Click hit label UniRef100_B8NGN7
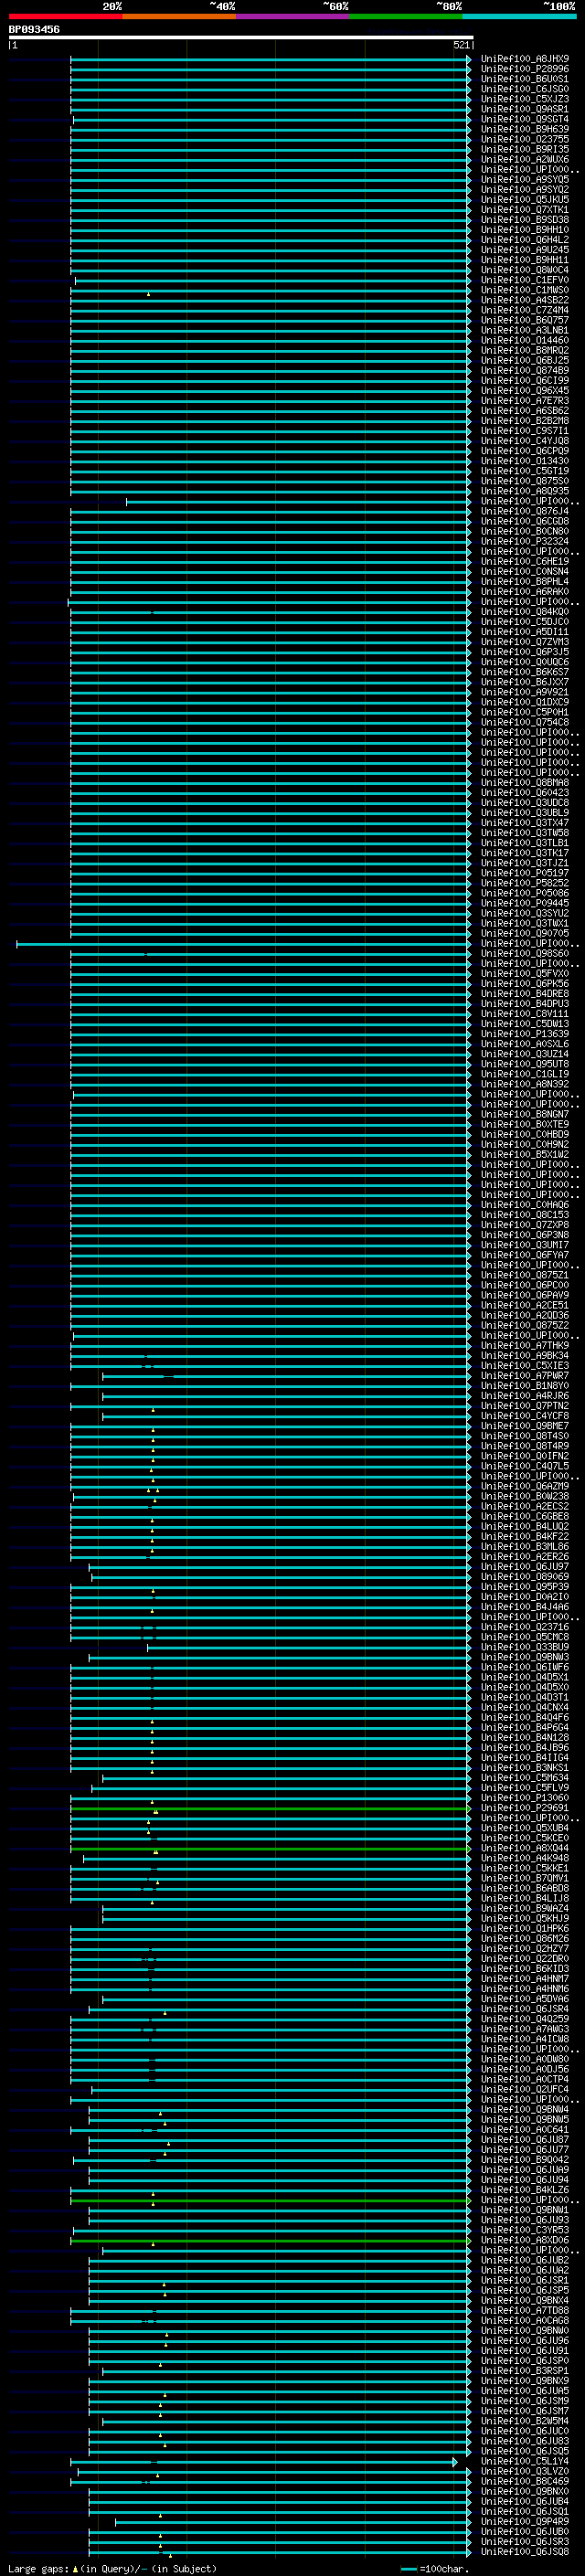 tap(524, 1114)
